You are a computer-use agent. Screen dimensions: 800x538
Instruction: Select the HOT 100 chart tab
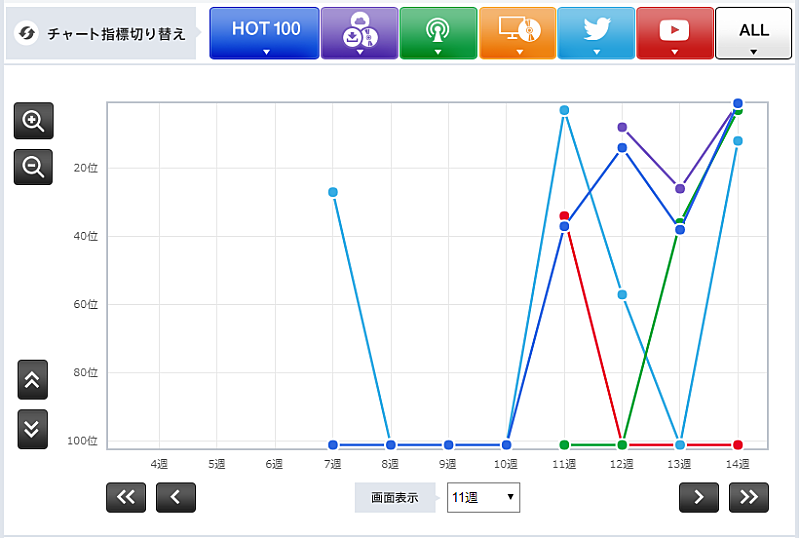tap(265, 33)
